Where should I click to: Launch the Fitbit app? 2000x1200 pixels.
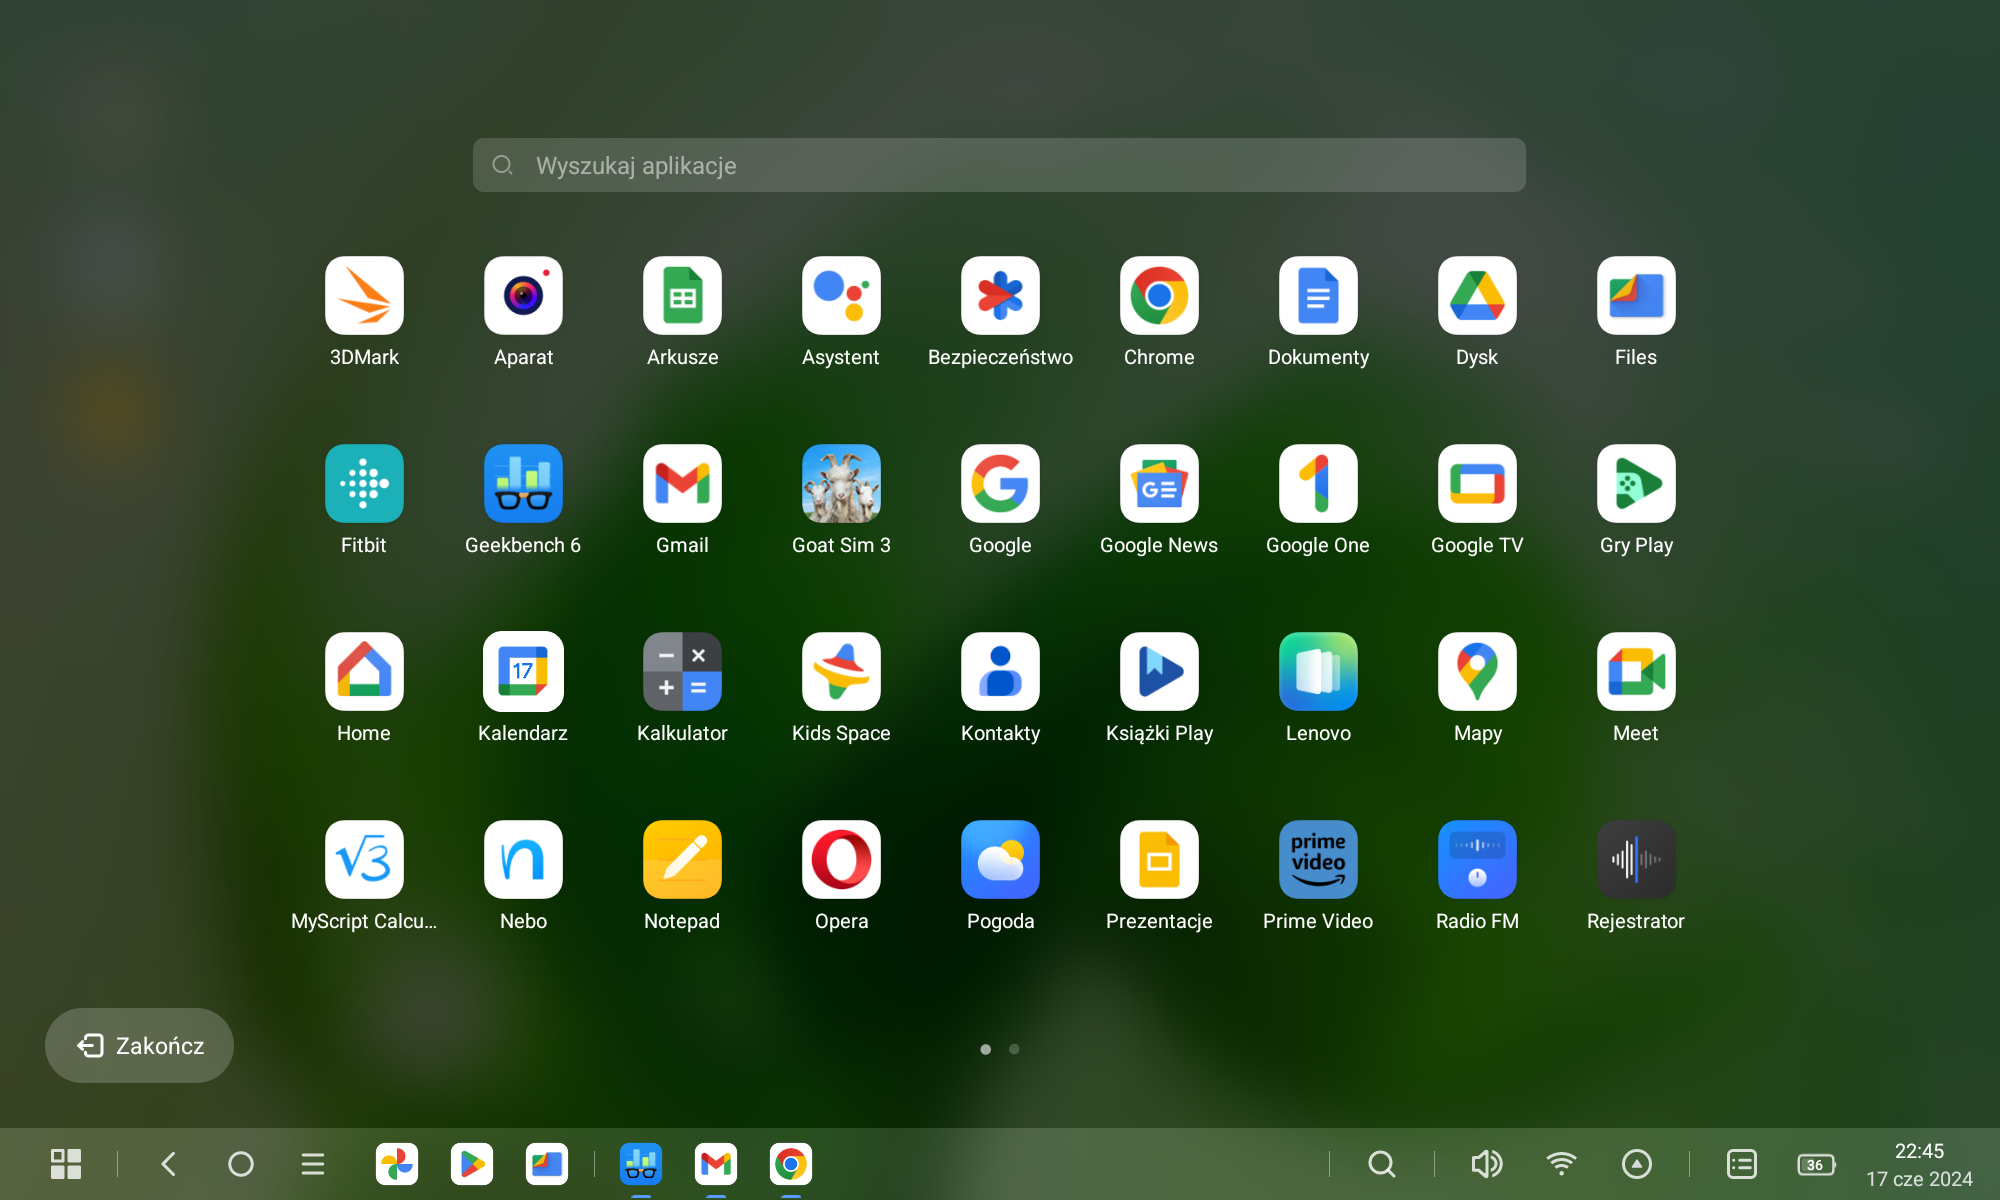click(364, 484)
